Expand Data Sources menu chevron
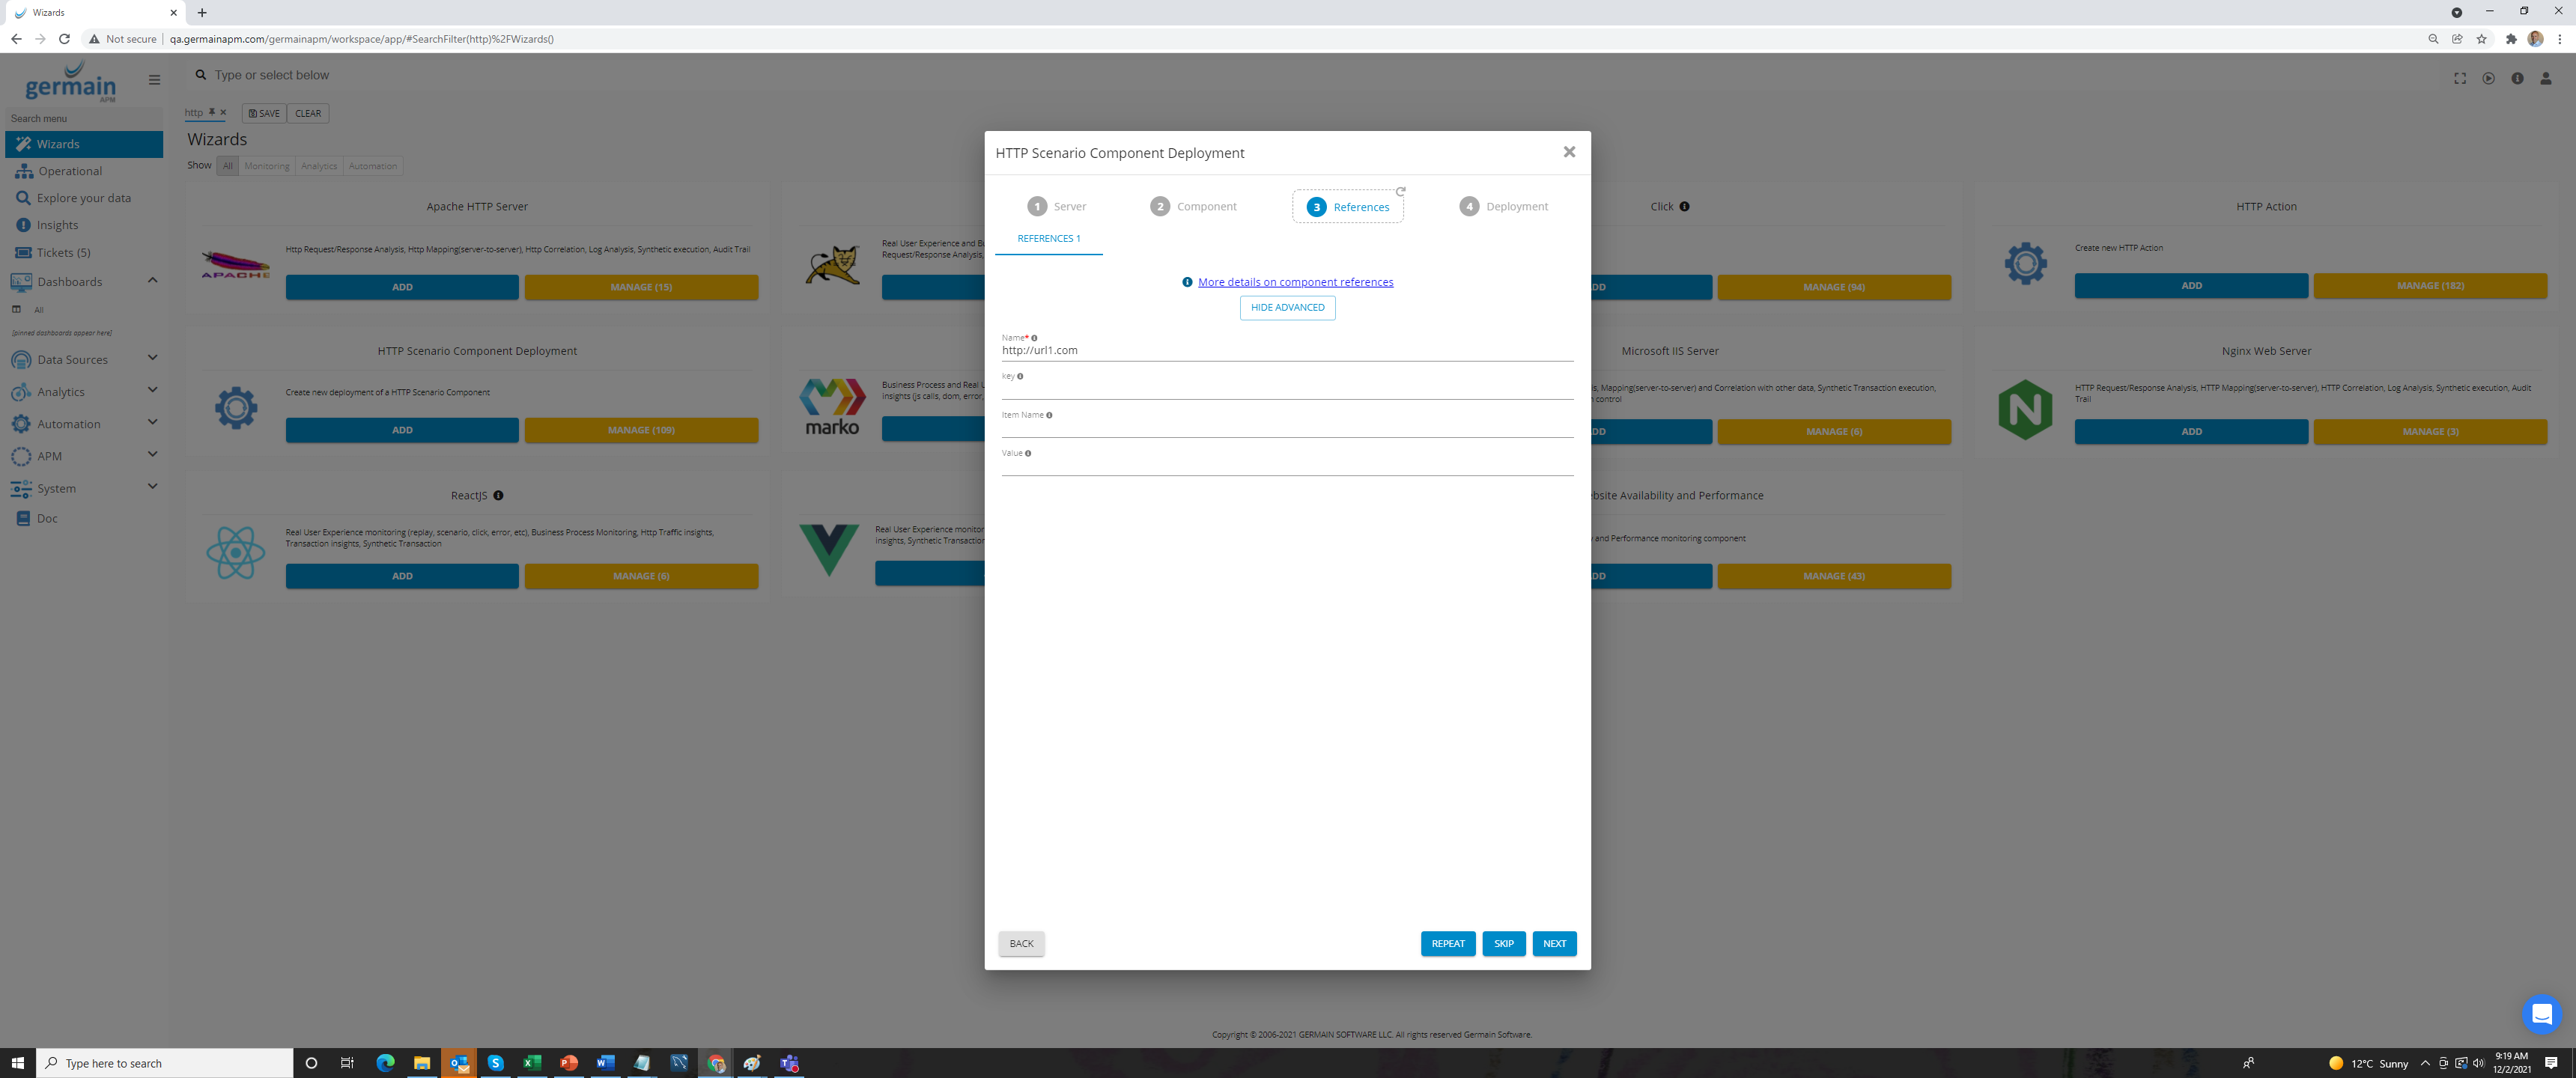Screen dimensions: 2576x1078 click(x=153, y=358)
